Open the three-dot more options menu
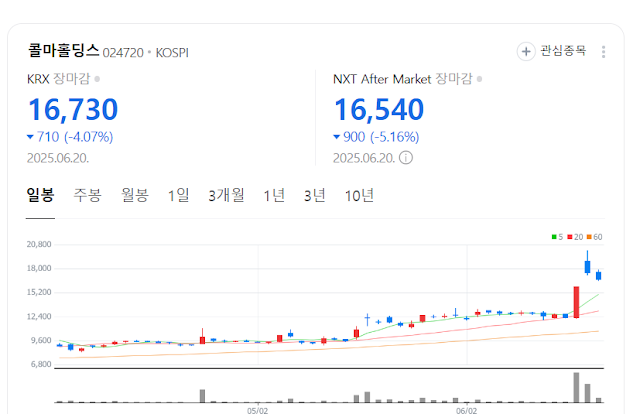This screenshot has height=414, width=640. tap(603, 52)
